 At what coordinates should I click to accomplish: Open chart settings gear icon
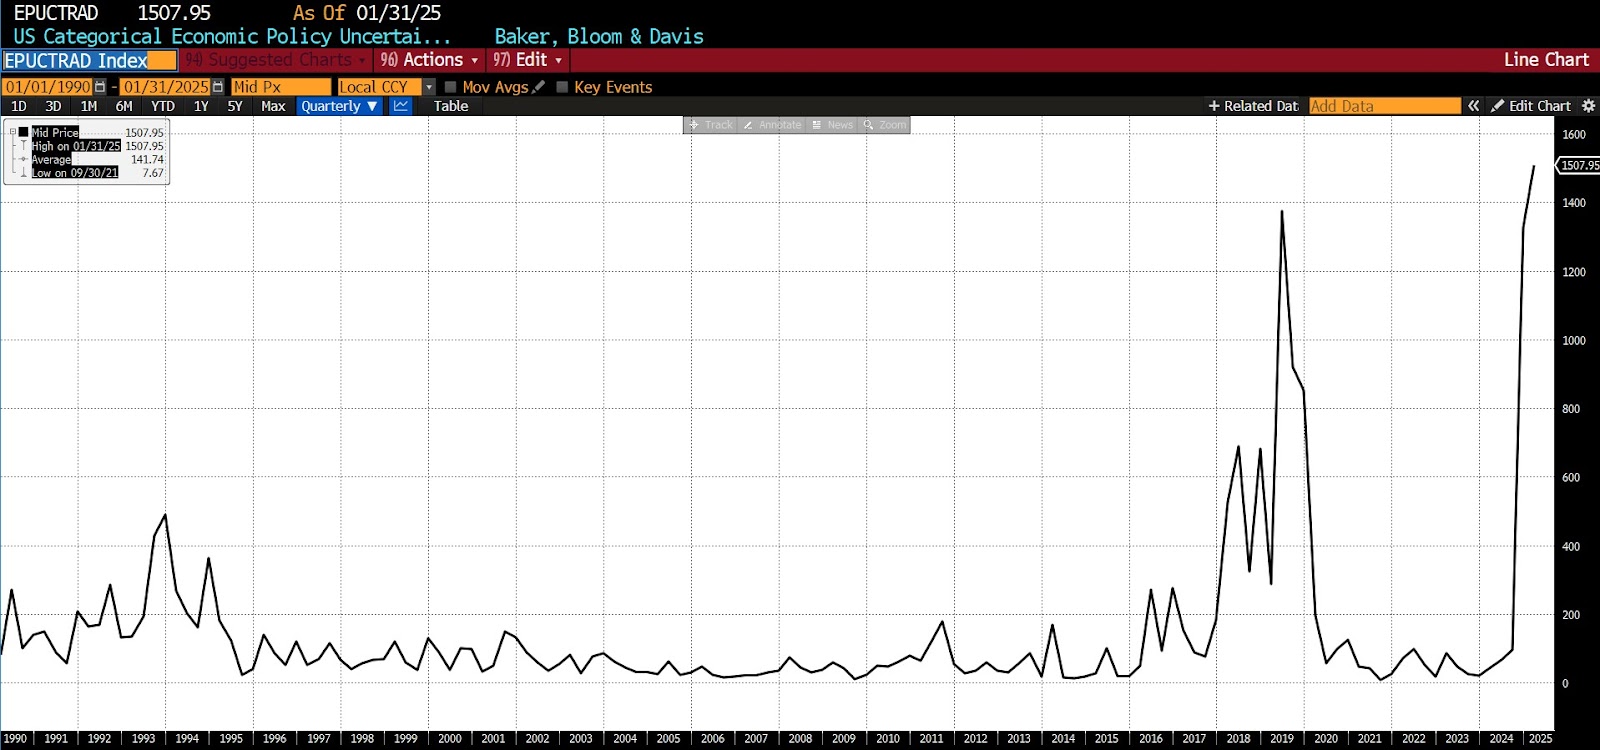tap(1588, 106)
